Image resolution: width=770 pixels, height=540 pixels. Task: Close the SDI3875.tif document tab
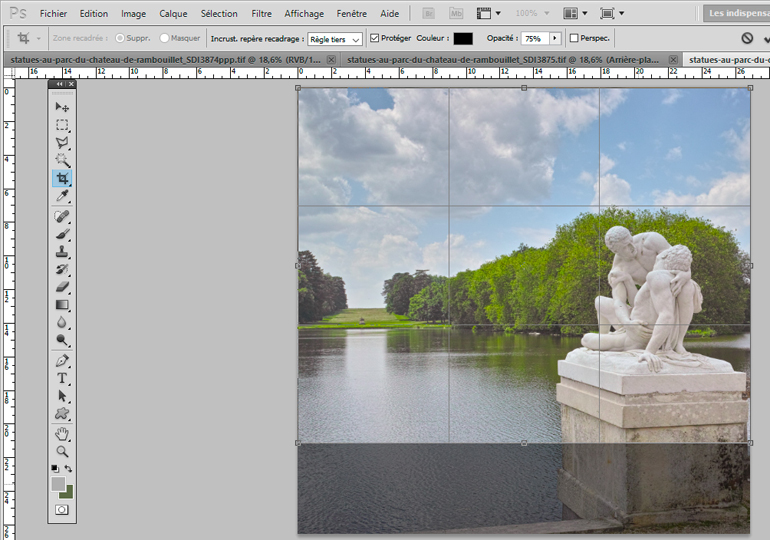(x=673, y=59)
